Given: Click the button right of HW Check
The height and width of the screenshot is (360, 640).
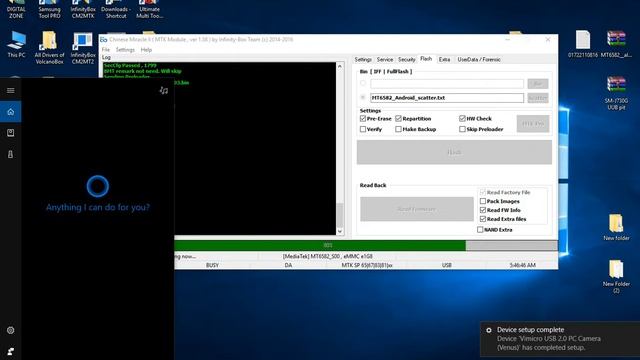Looking at the screenshot, I should (533, 124).
